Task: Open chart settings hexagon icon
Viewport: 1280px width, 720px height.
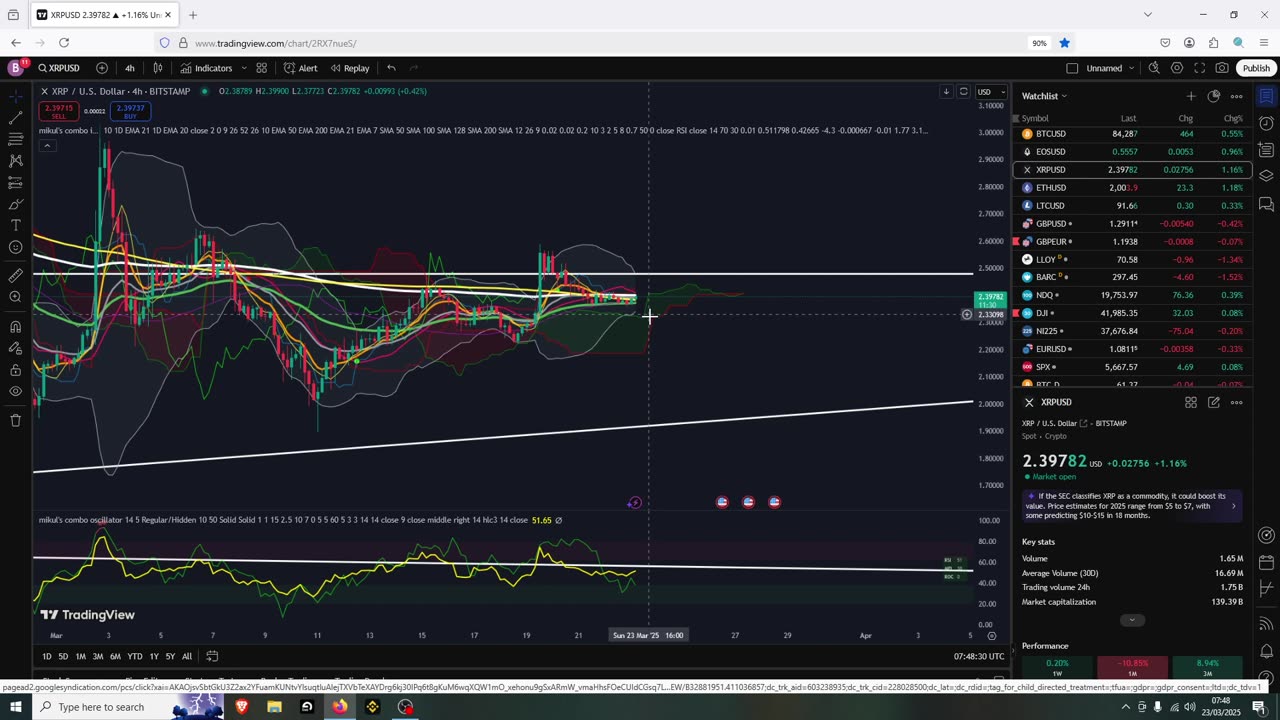Action: tap(1177, 68)
